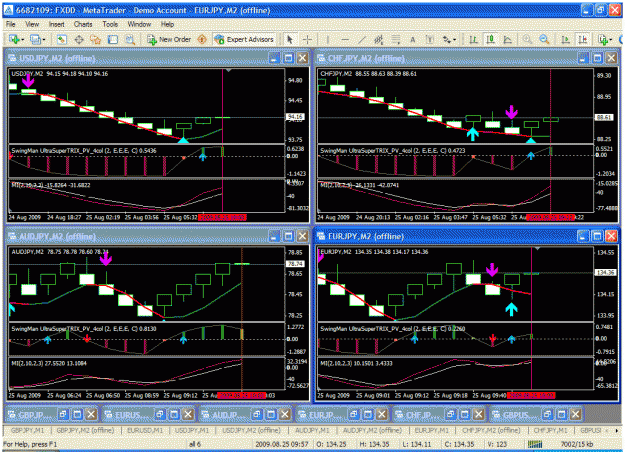Select the Vertical Line drawing tool

coord(328,39)
